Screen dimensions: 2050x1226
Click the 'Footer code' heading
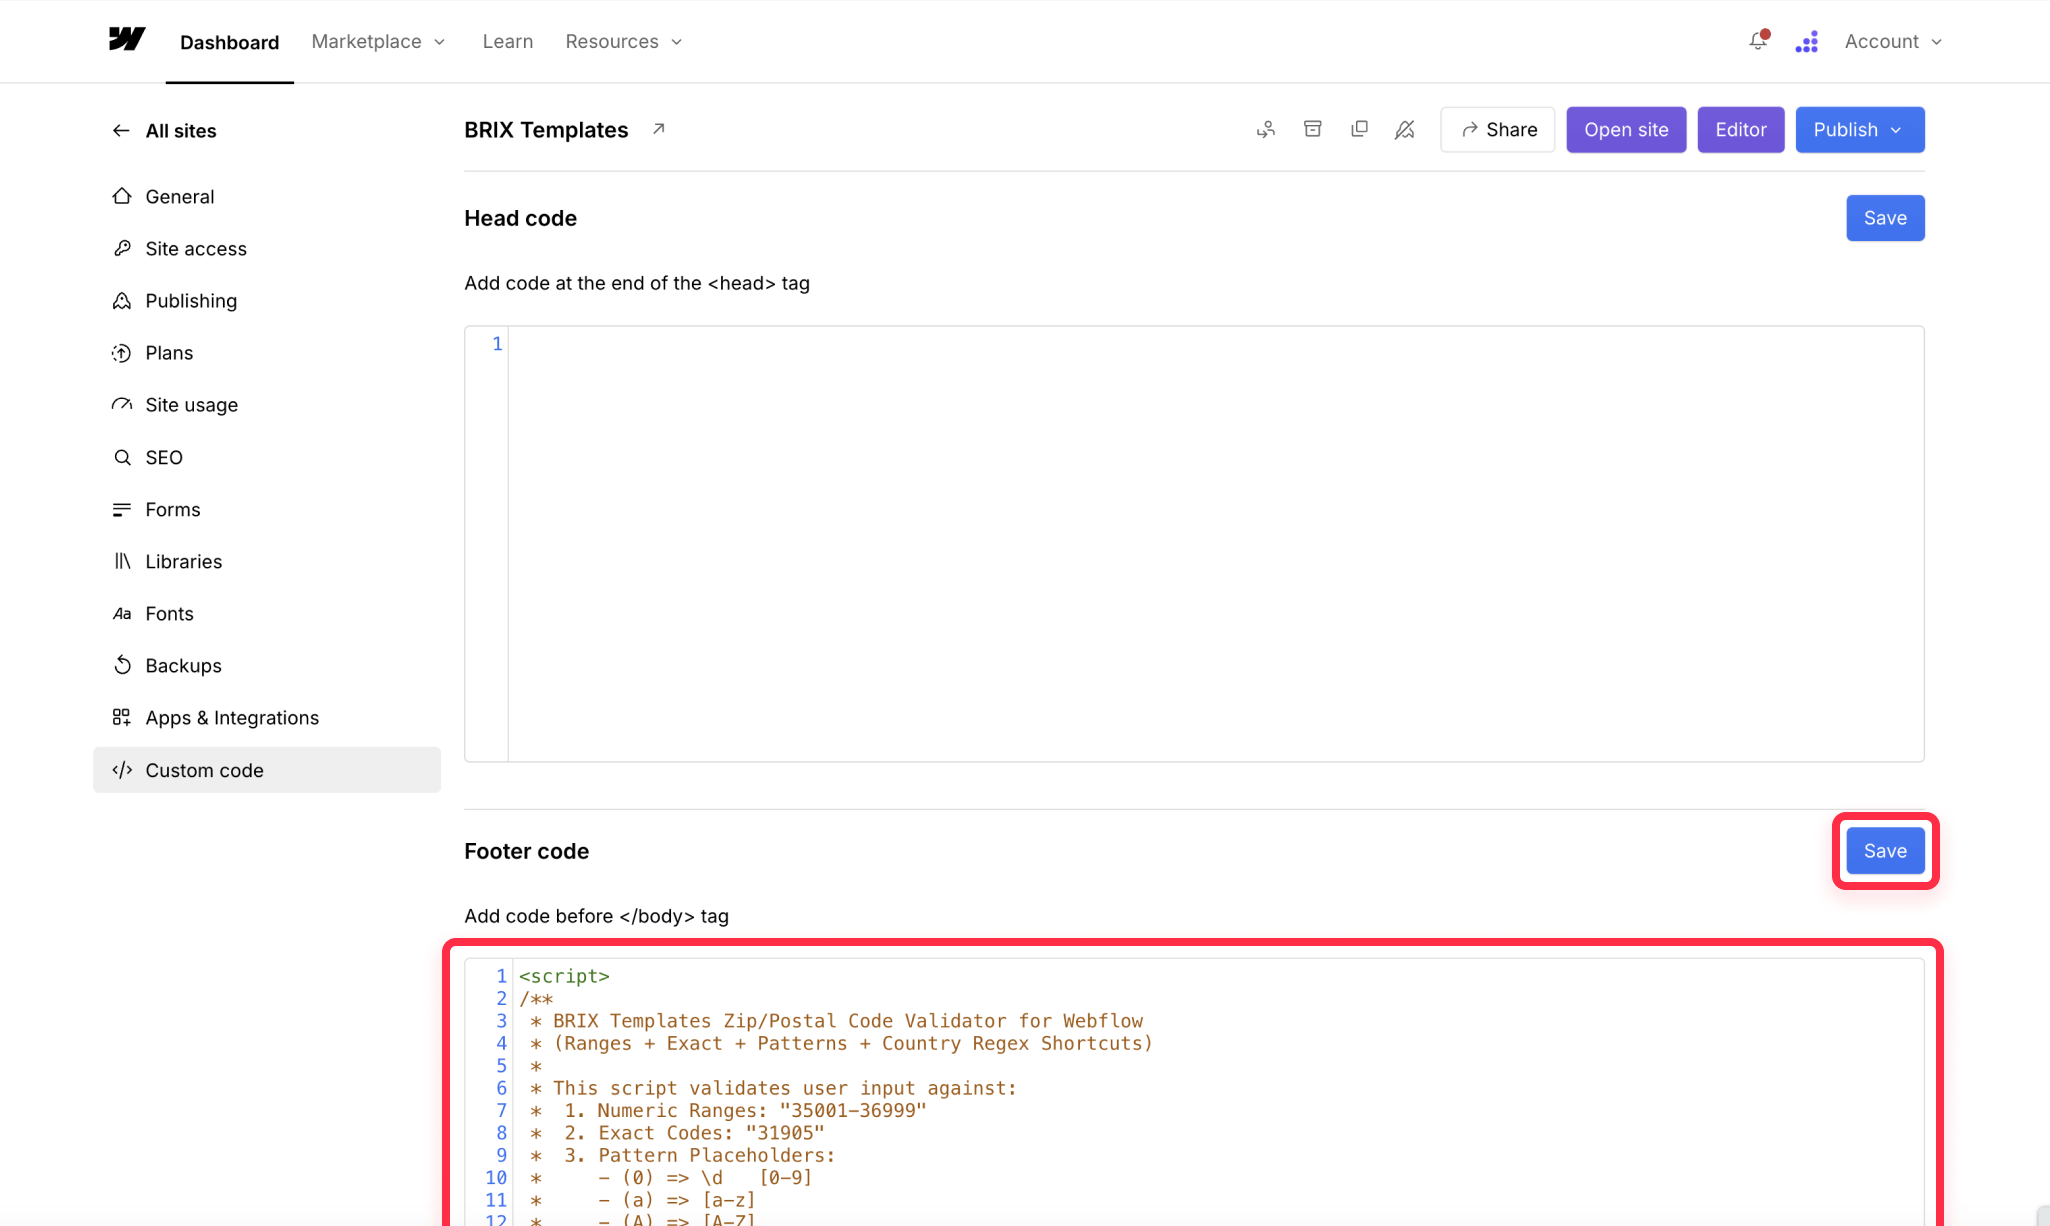pyautogui.click(x=526, y=851)
